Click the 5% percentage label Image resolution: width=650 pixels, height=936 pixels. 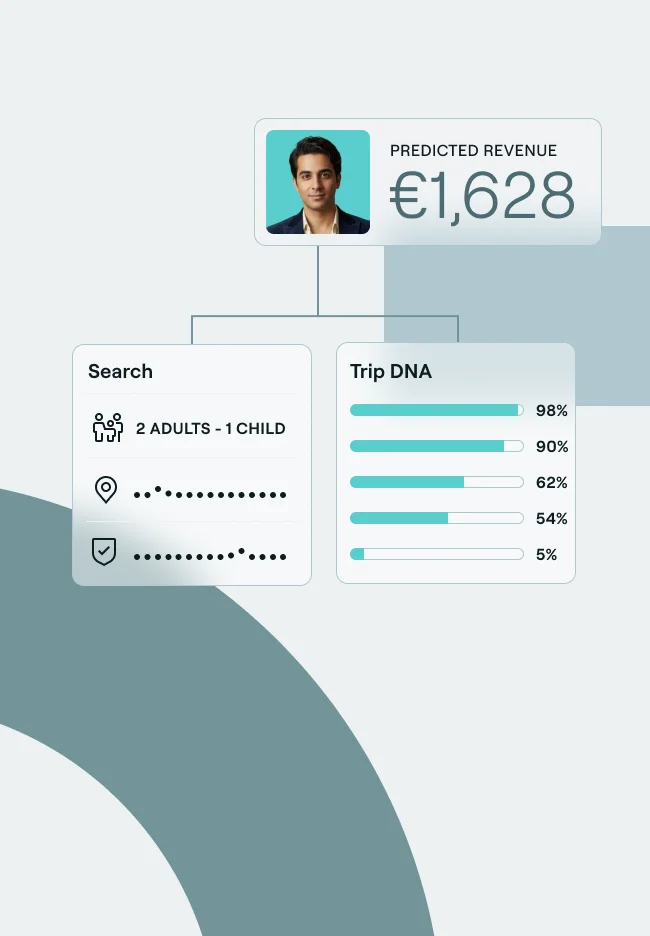(546, 554)
